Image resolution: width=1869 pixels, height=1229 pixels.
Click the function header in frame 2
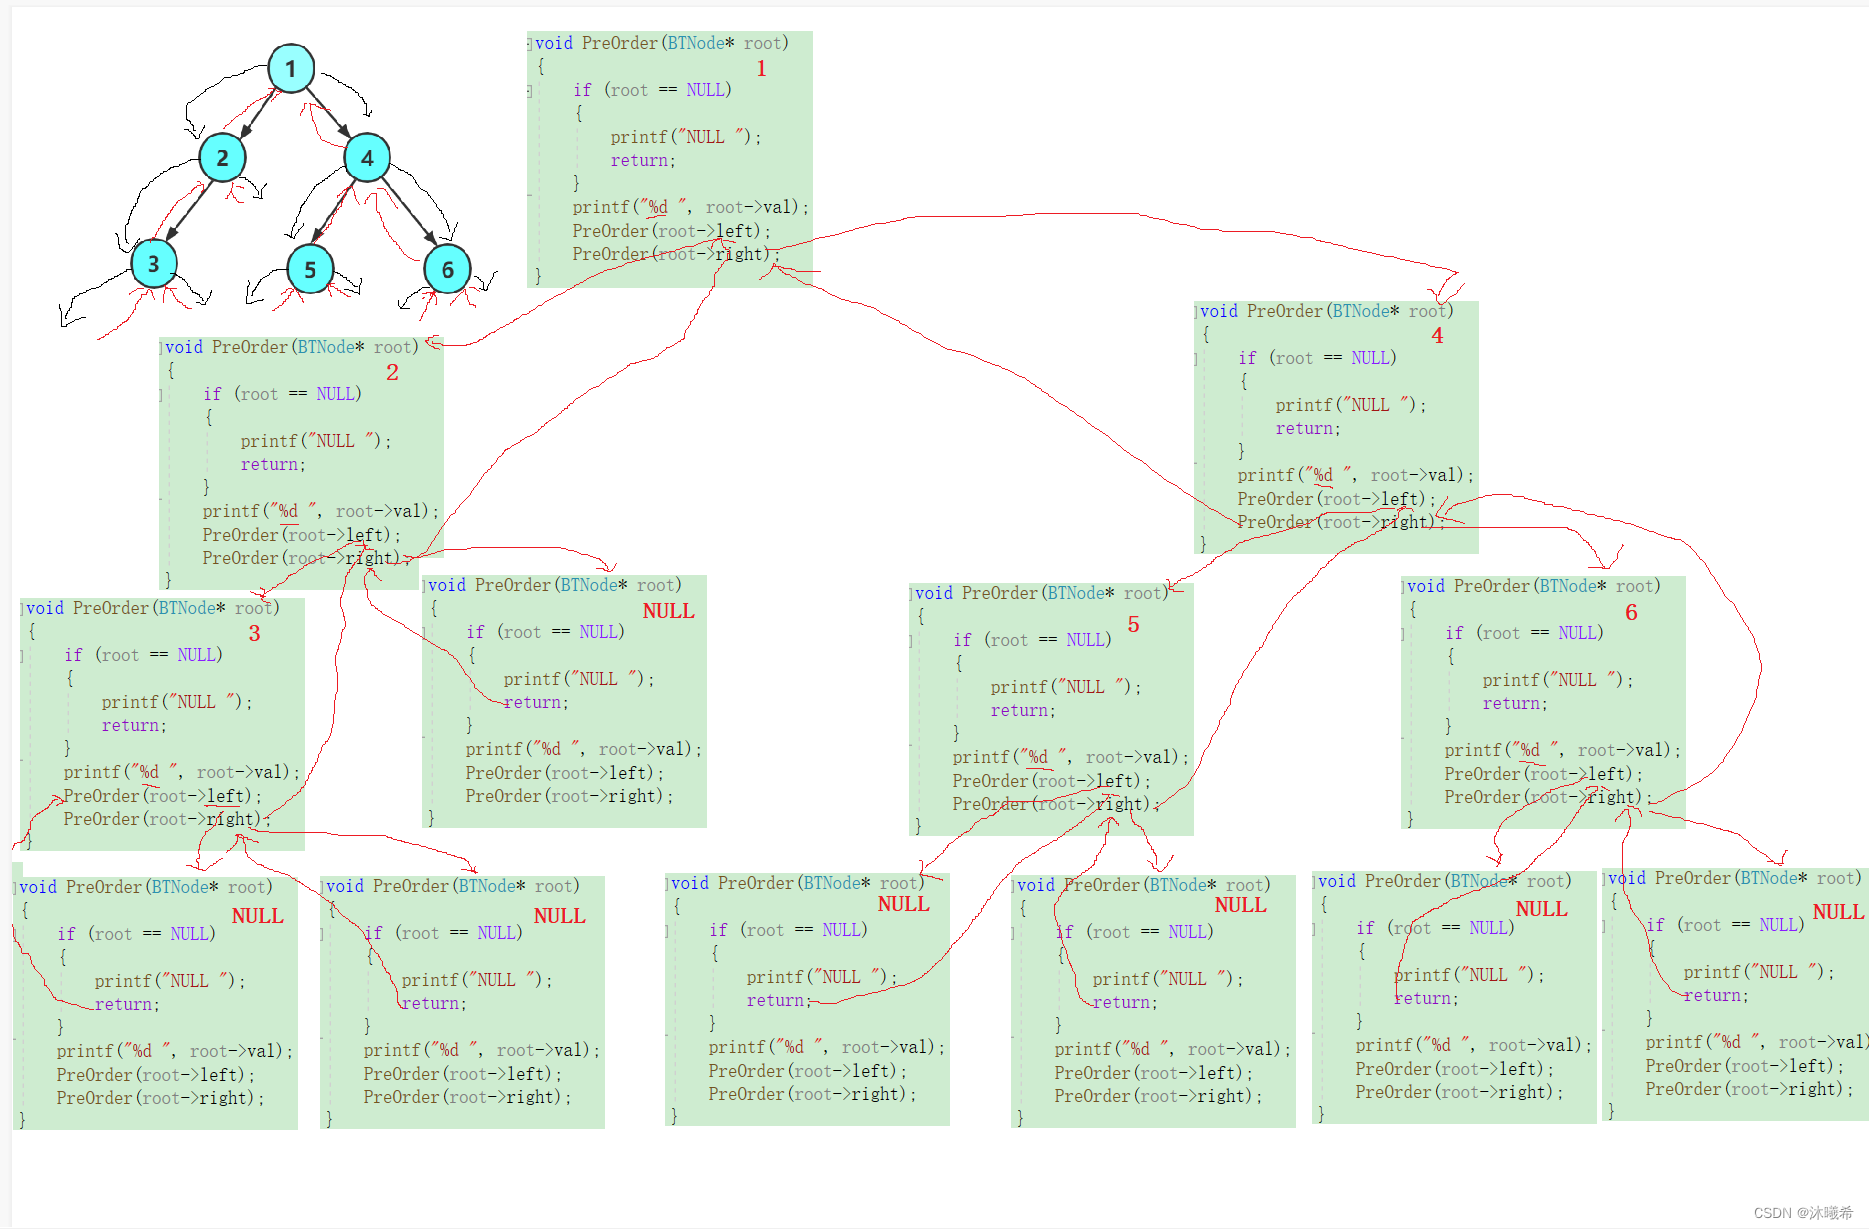[x=292, y=347]
